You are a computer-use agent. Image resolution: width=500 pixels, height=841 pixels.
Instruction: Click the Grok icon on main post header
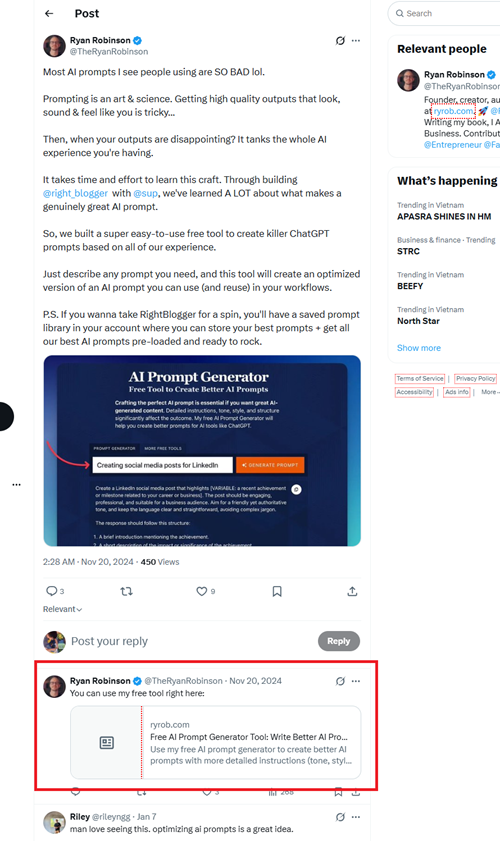[340, 41]
